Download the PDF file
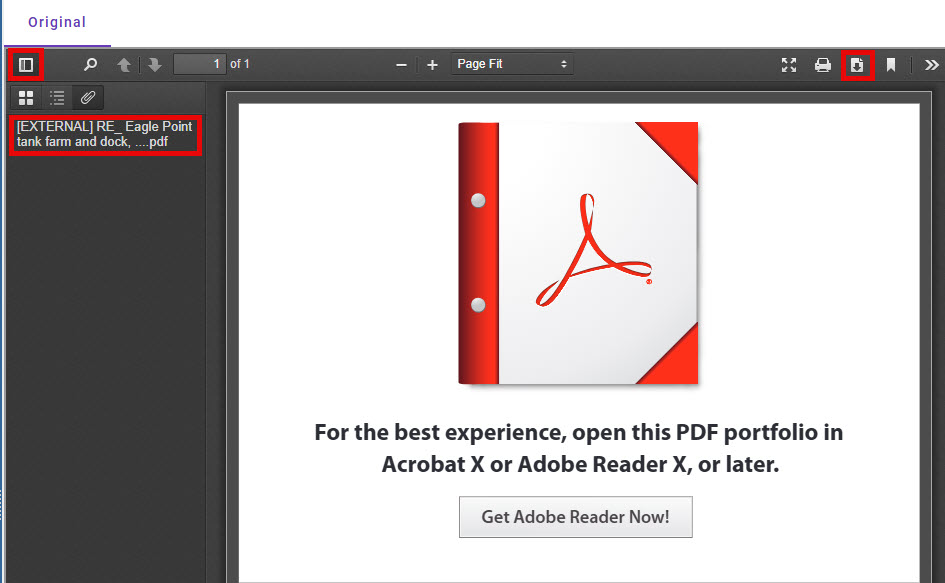The height and width of the screenshot is (583, 945). coord(857,65)
